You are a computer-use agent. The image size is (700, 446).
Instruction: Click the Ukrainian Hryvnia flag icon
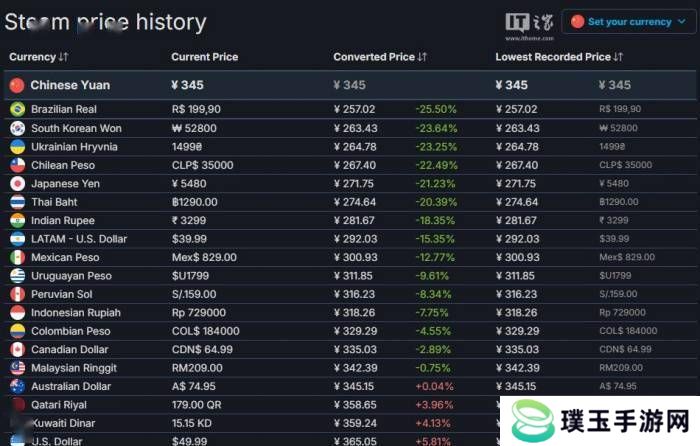[x=17, y=147]
